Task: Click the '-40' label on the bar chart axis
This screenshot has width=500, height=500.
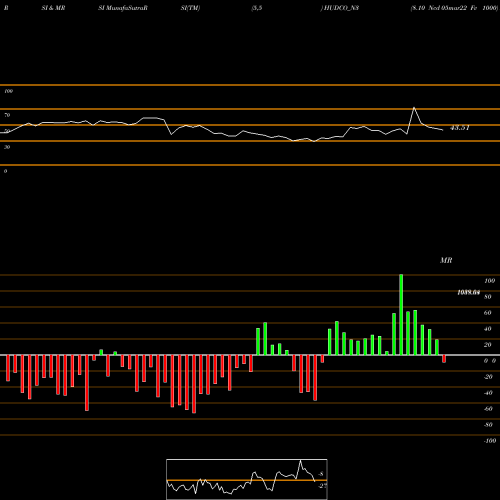Action: (488, 393)
